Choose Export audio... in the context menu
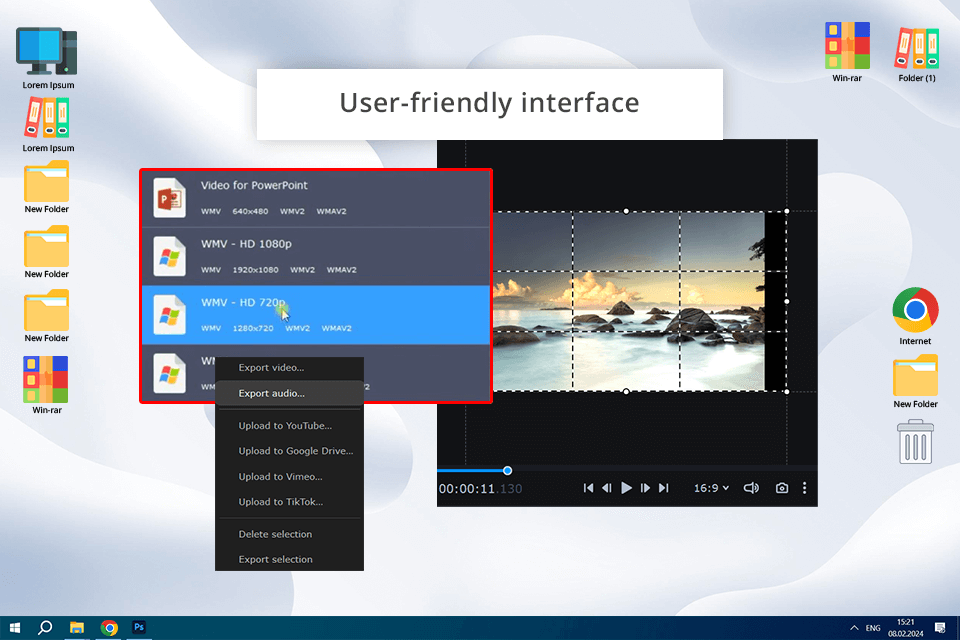The width and height of the screenshot is (960, 640). pos(271,393)
